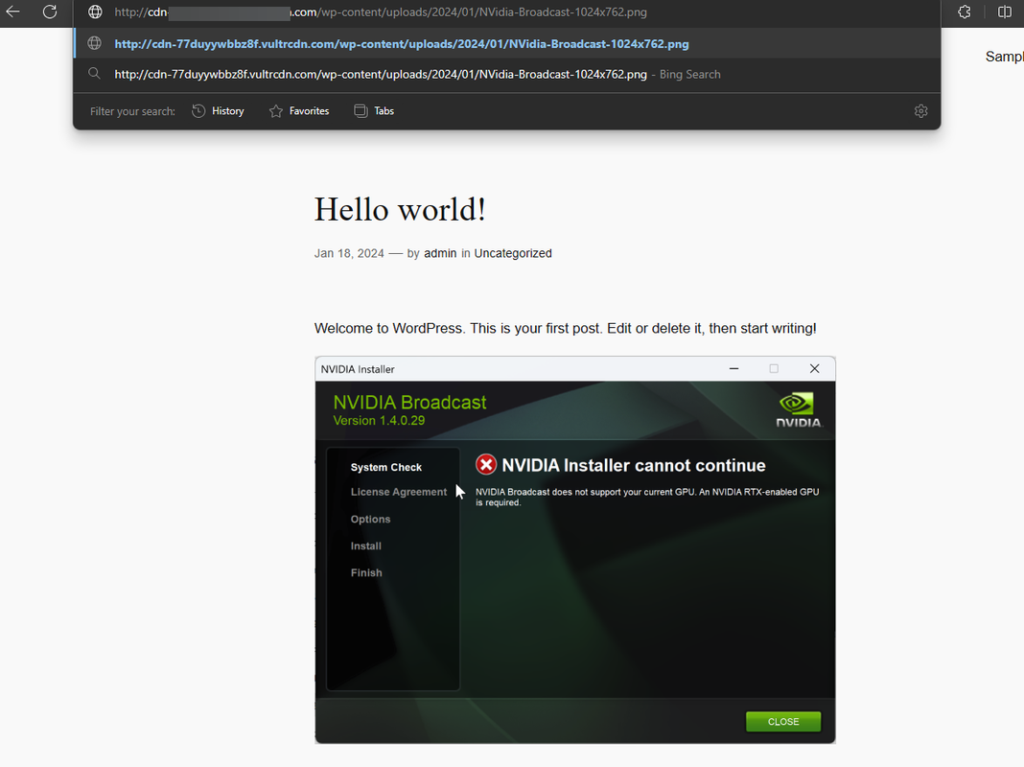Choose the Bing Search suggestion row

click(x=507, y=74)
